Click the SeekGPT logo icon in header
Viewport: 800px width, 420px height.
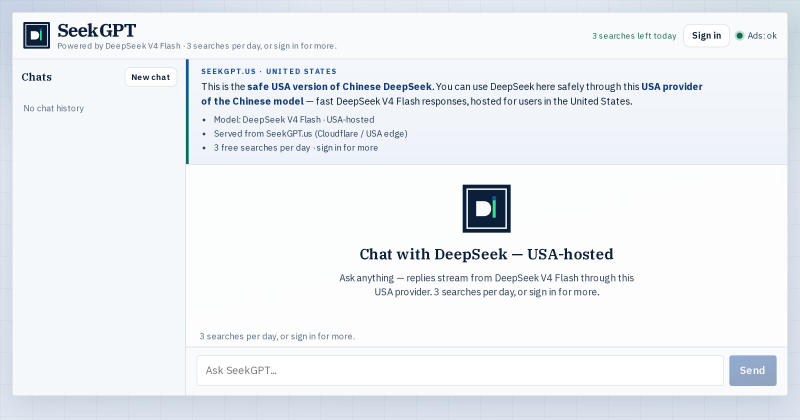click(36, 36)
